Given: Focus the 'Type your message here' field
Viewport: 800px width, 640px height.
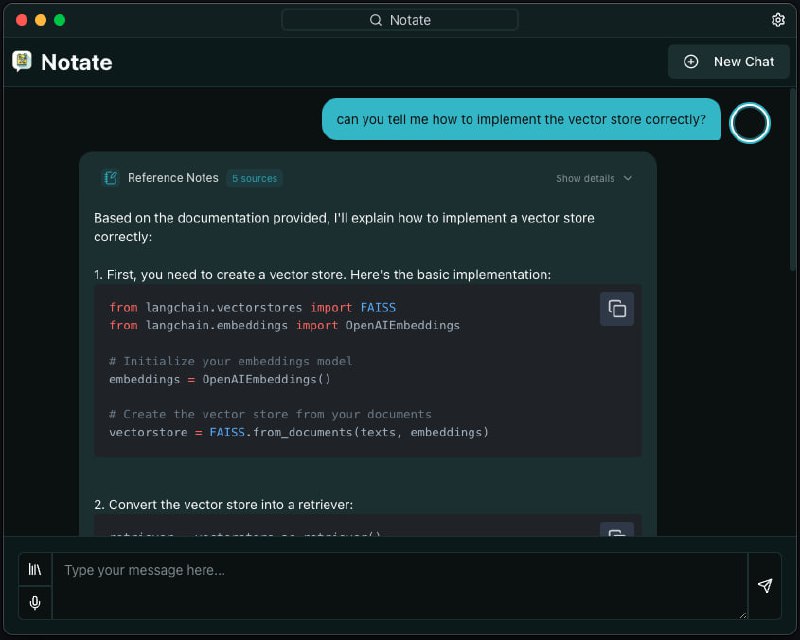Looking at the screenshot, I should click(400, 586).
